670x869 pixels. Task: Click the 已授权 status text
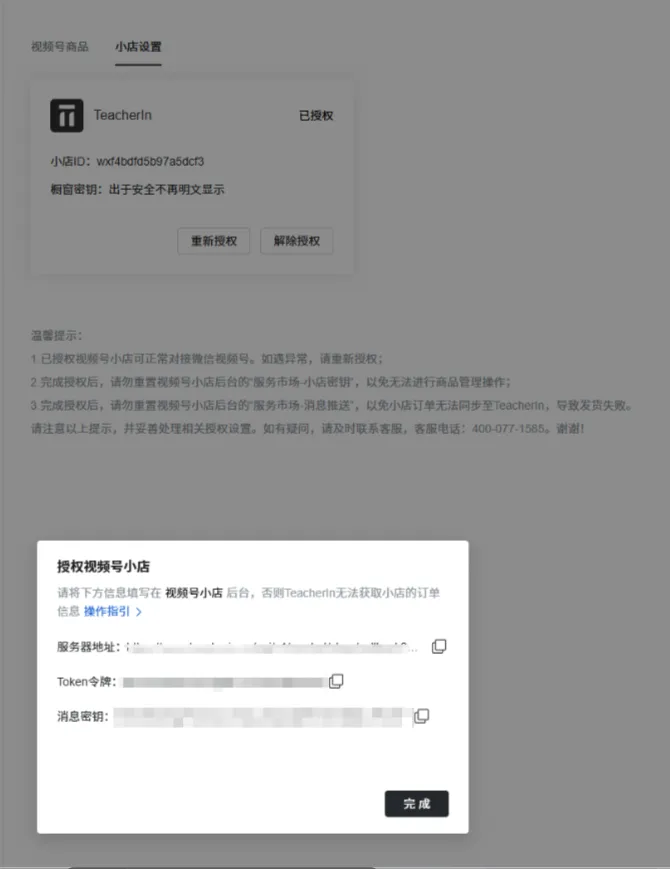(x=316, y=115)
